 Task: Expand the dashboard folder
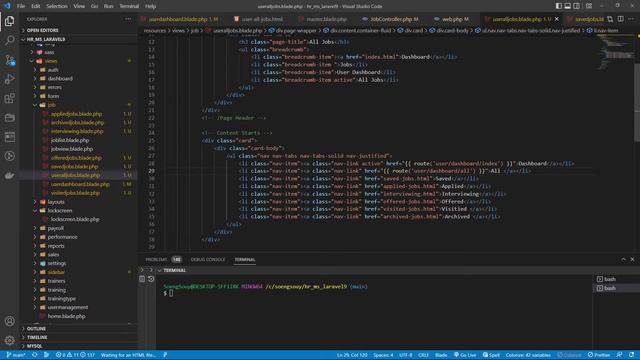pos(60,78)
